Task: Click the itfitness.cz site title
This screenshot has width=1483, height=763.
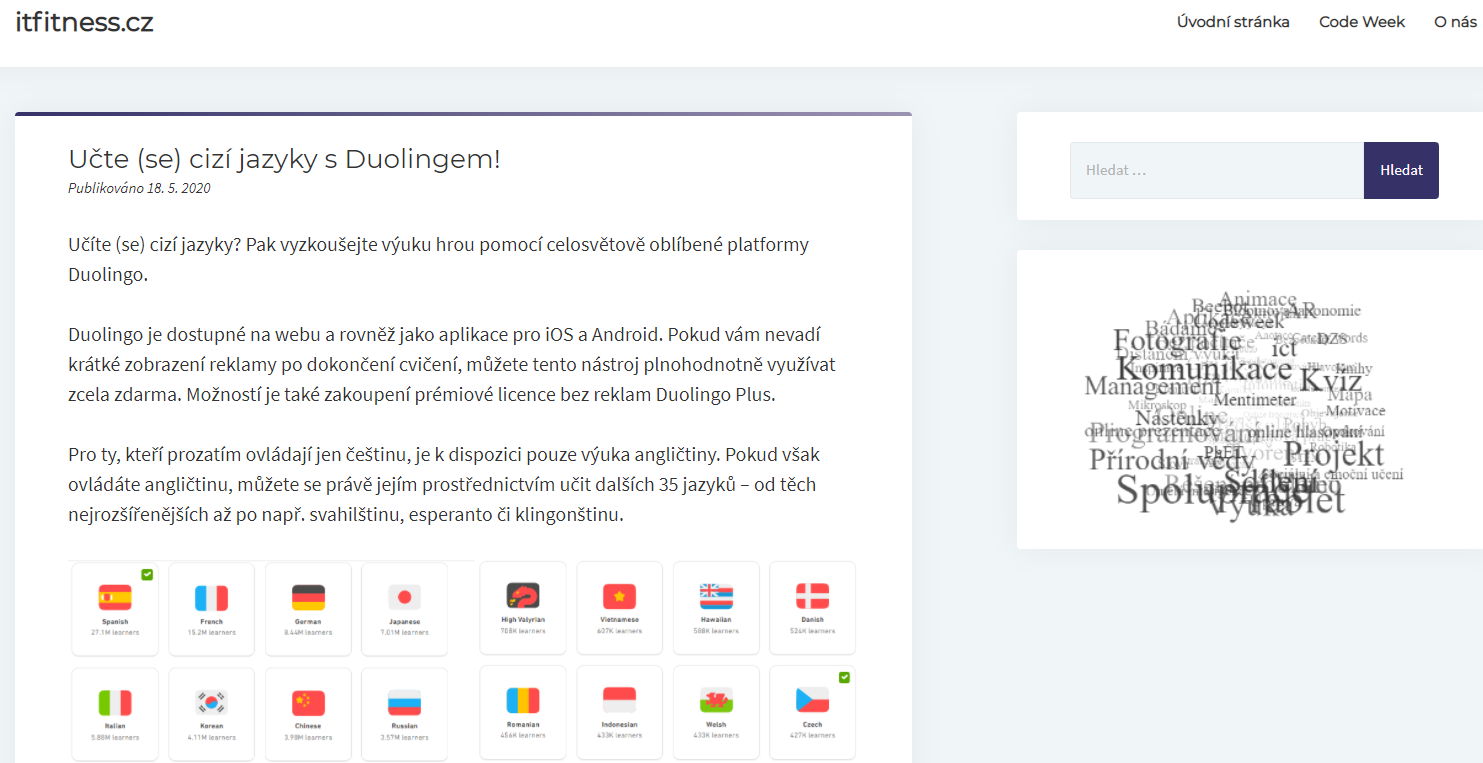Action: tap(85, 22)
